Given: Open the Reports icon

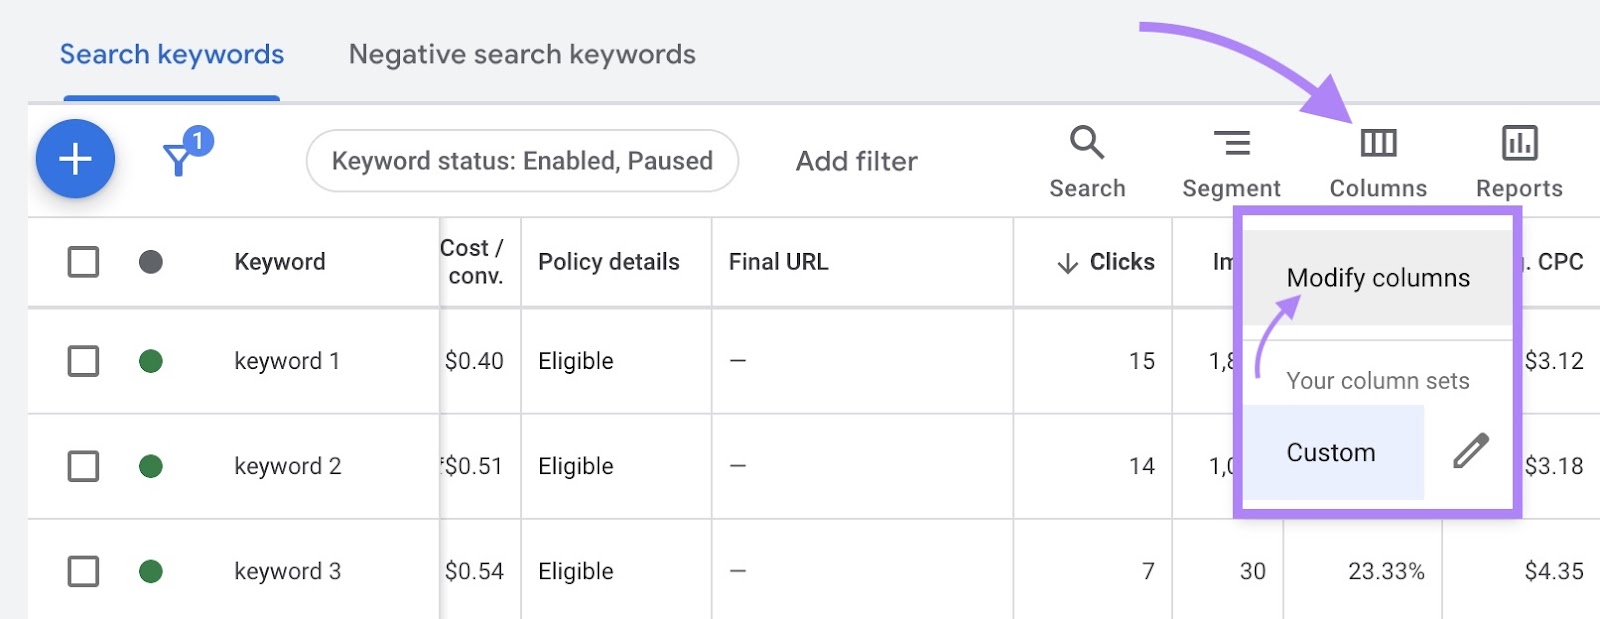Looking at the screenshot, I should coord(1518,143).
